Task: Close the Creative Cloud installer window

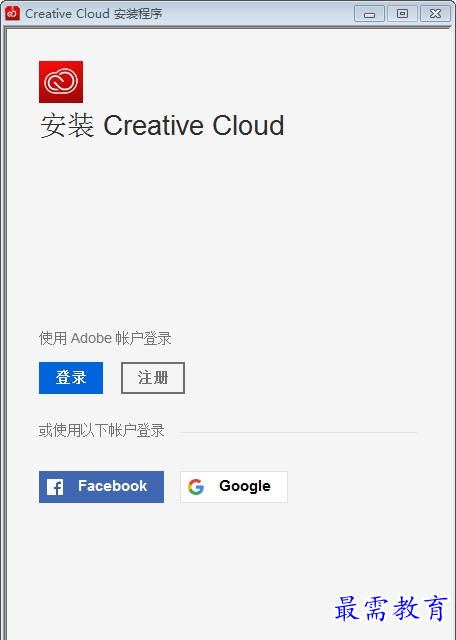Action: [x=435, y=14]
